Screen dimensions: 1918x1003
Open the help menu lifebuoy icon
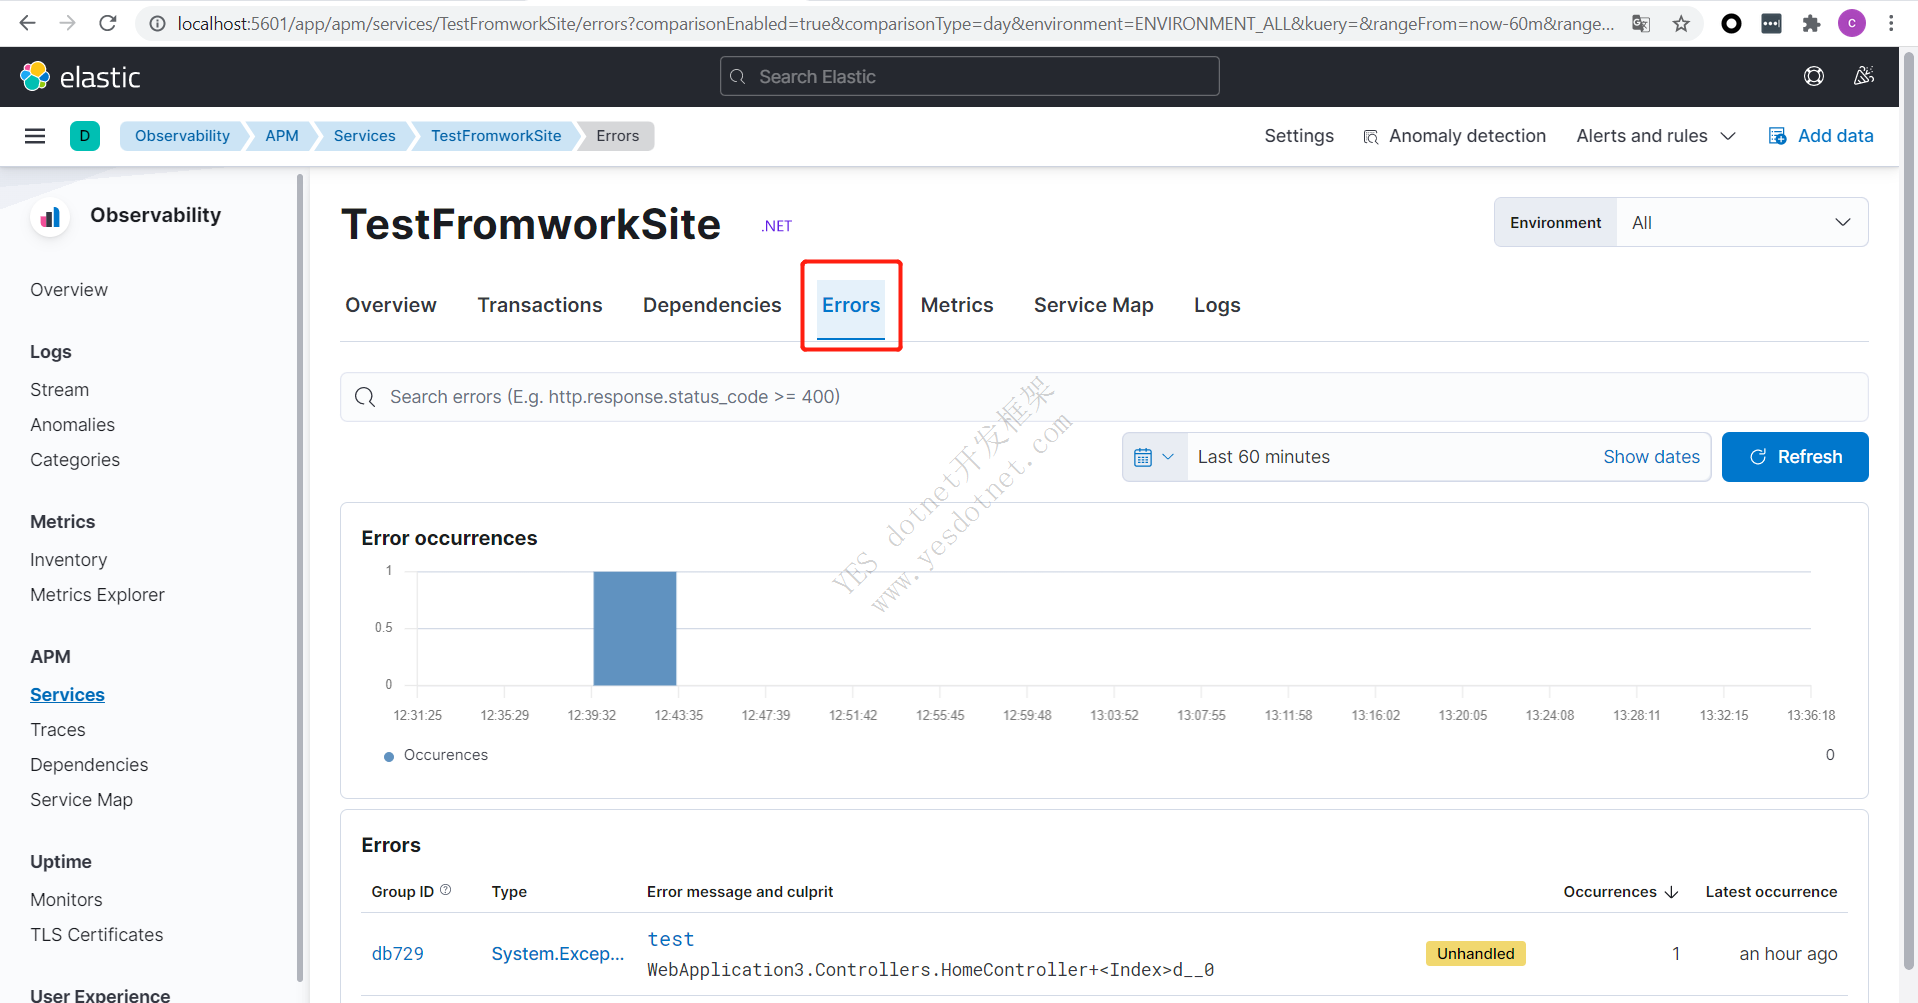[1814, 76]
